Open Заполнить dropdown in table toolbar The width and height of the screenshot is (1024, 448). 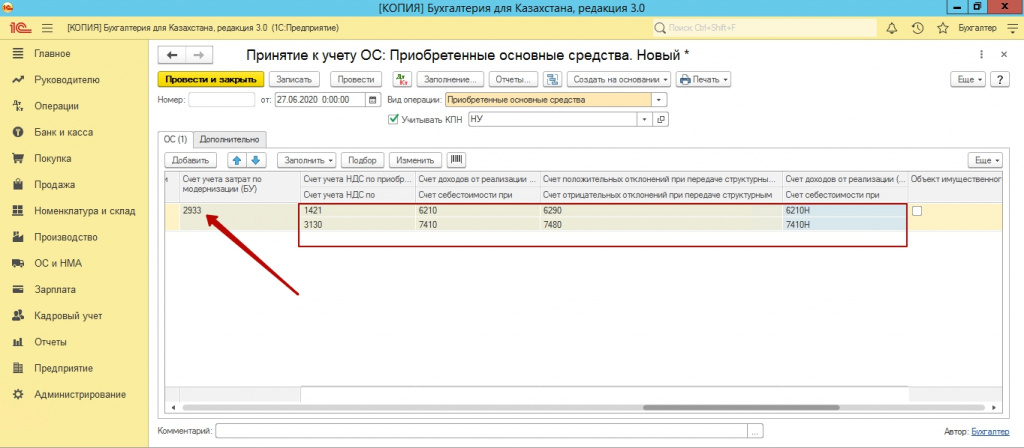click(x=306, y=160)
